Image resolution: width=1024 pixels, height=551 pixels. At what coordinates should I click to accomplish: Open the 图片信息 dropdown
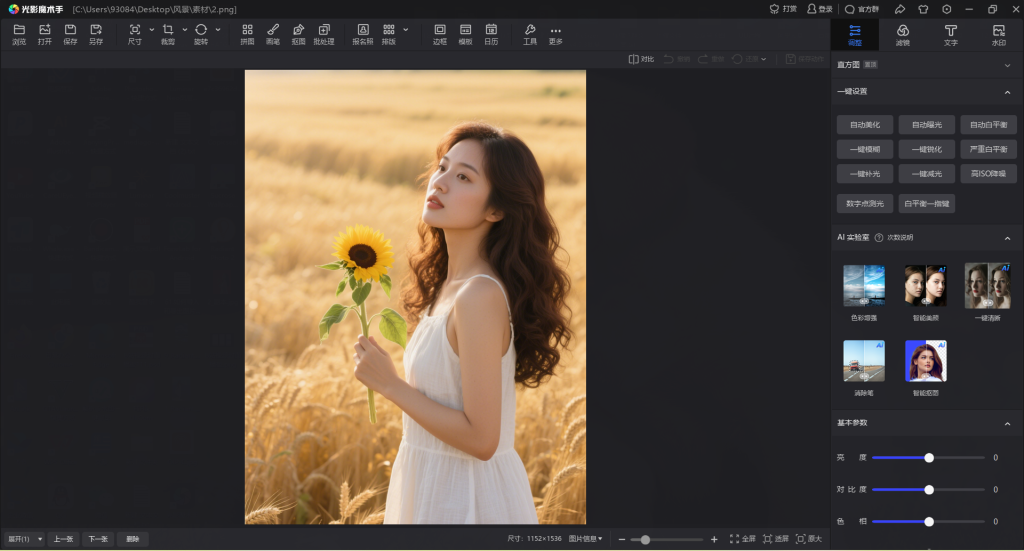coord(586,539)
